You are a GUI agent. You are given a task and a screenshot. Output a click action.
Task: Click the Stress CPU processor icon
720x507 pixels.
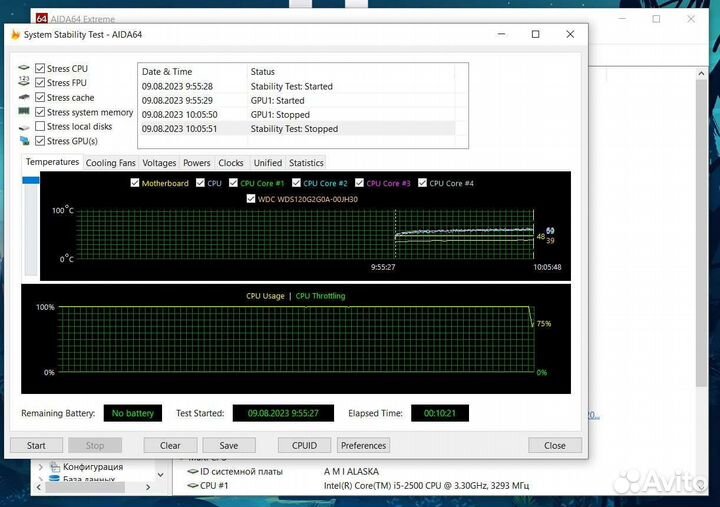pyautogui.click(x=24, y=68)
